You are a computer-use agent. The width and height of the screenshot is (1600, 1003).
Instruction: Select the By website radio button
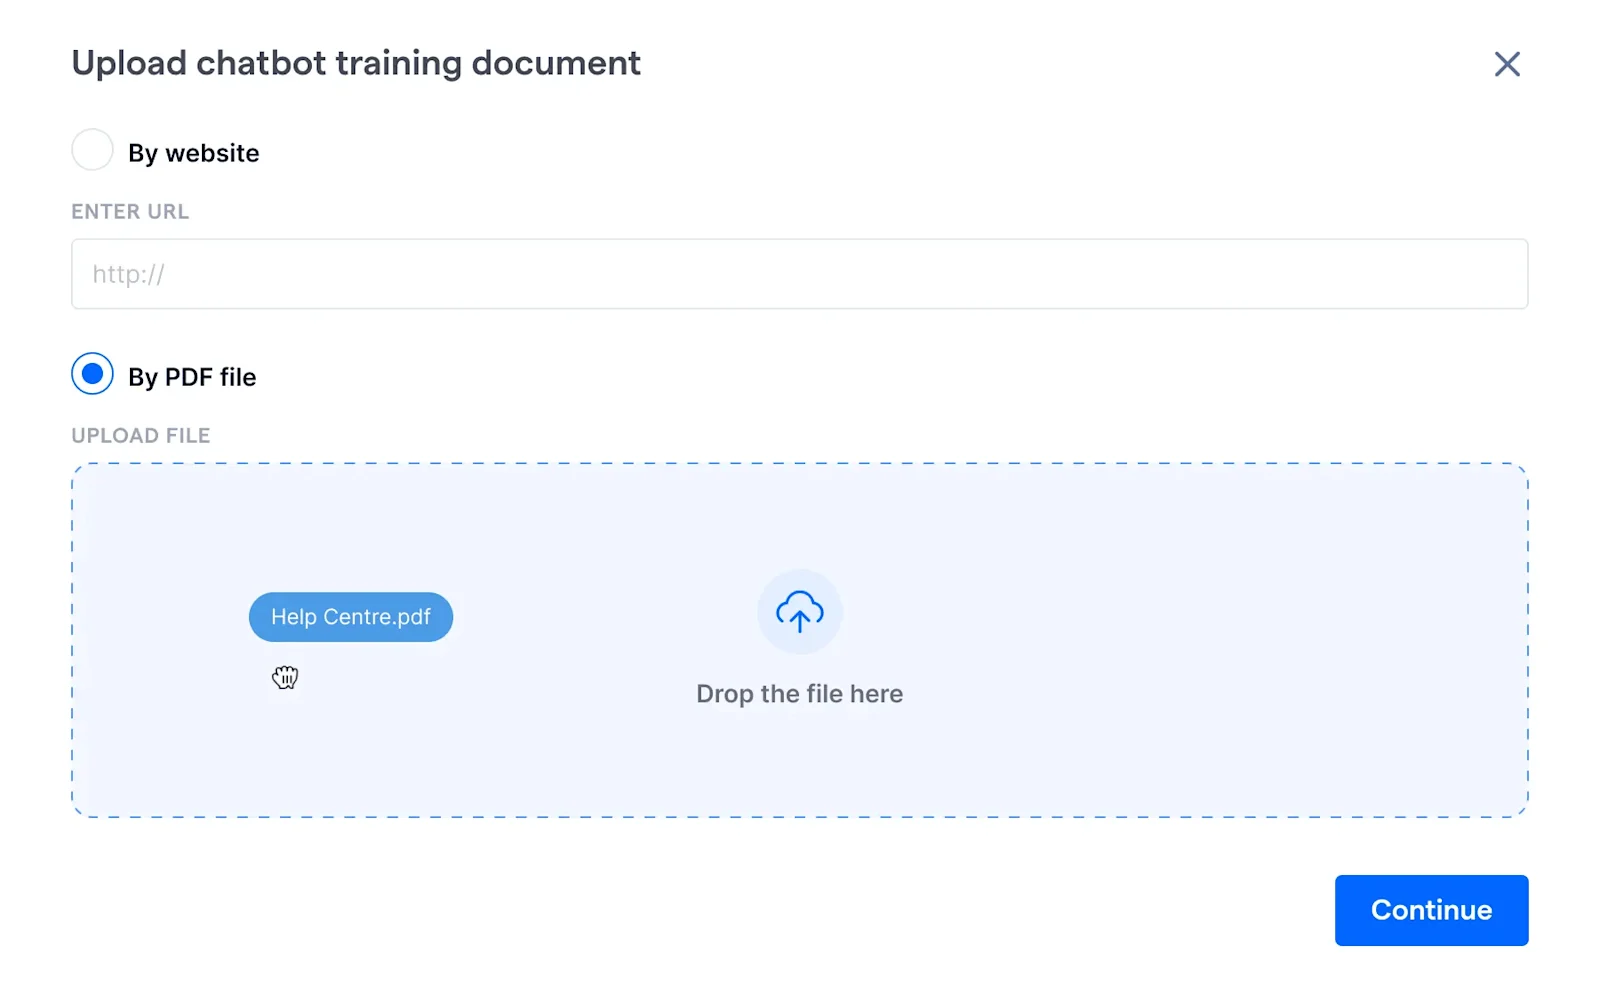pos(92,150)
